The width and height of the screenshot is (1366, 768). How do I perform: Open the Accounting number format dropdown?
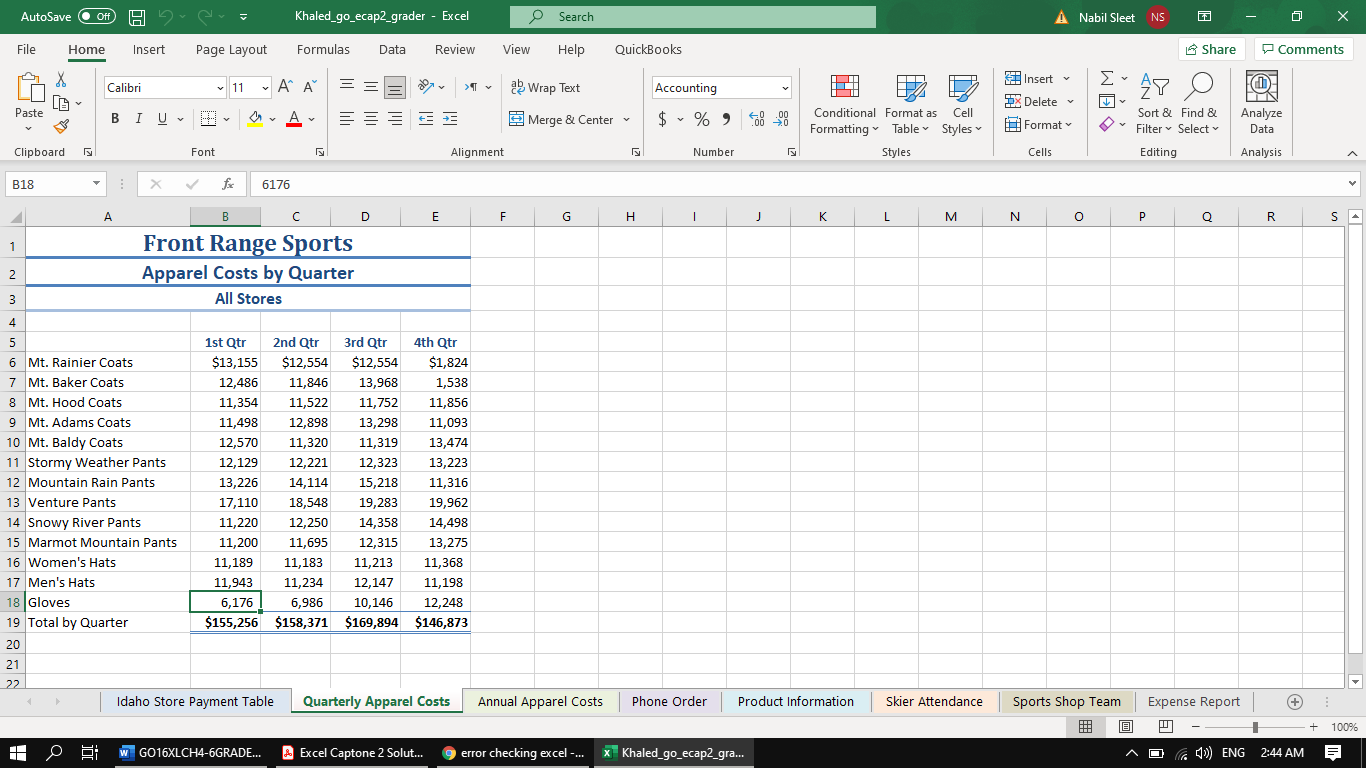point(785,88)
